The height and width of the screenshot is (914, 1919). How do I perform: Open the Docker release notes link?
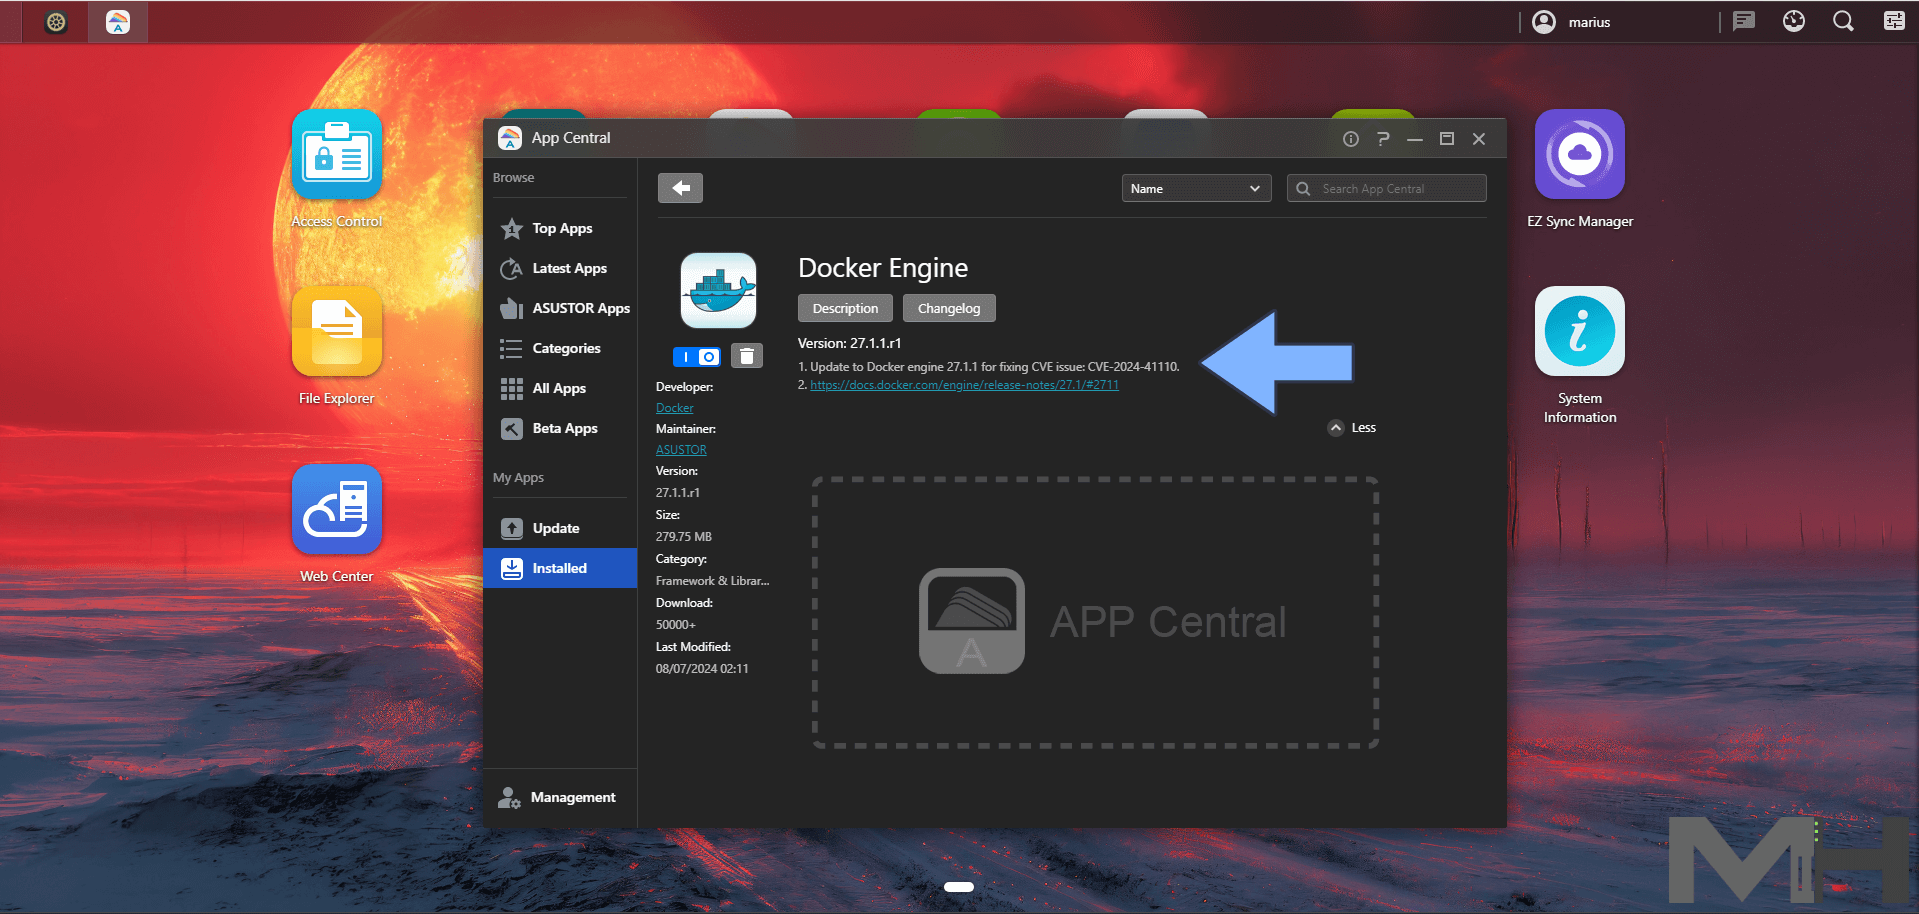(x=964, y=385)
